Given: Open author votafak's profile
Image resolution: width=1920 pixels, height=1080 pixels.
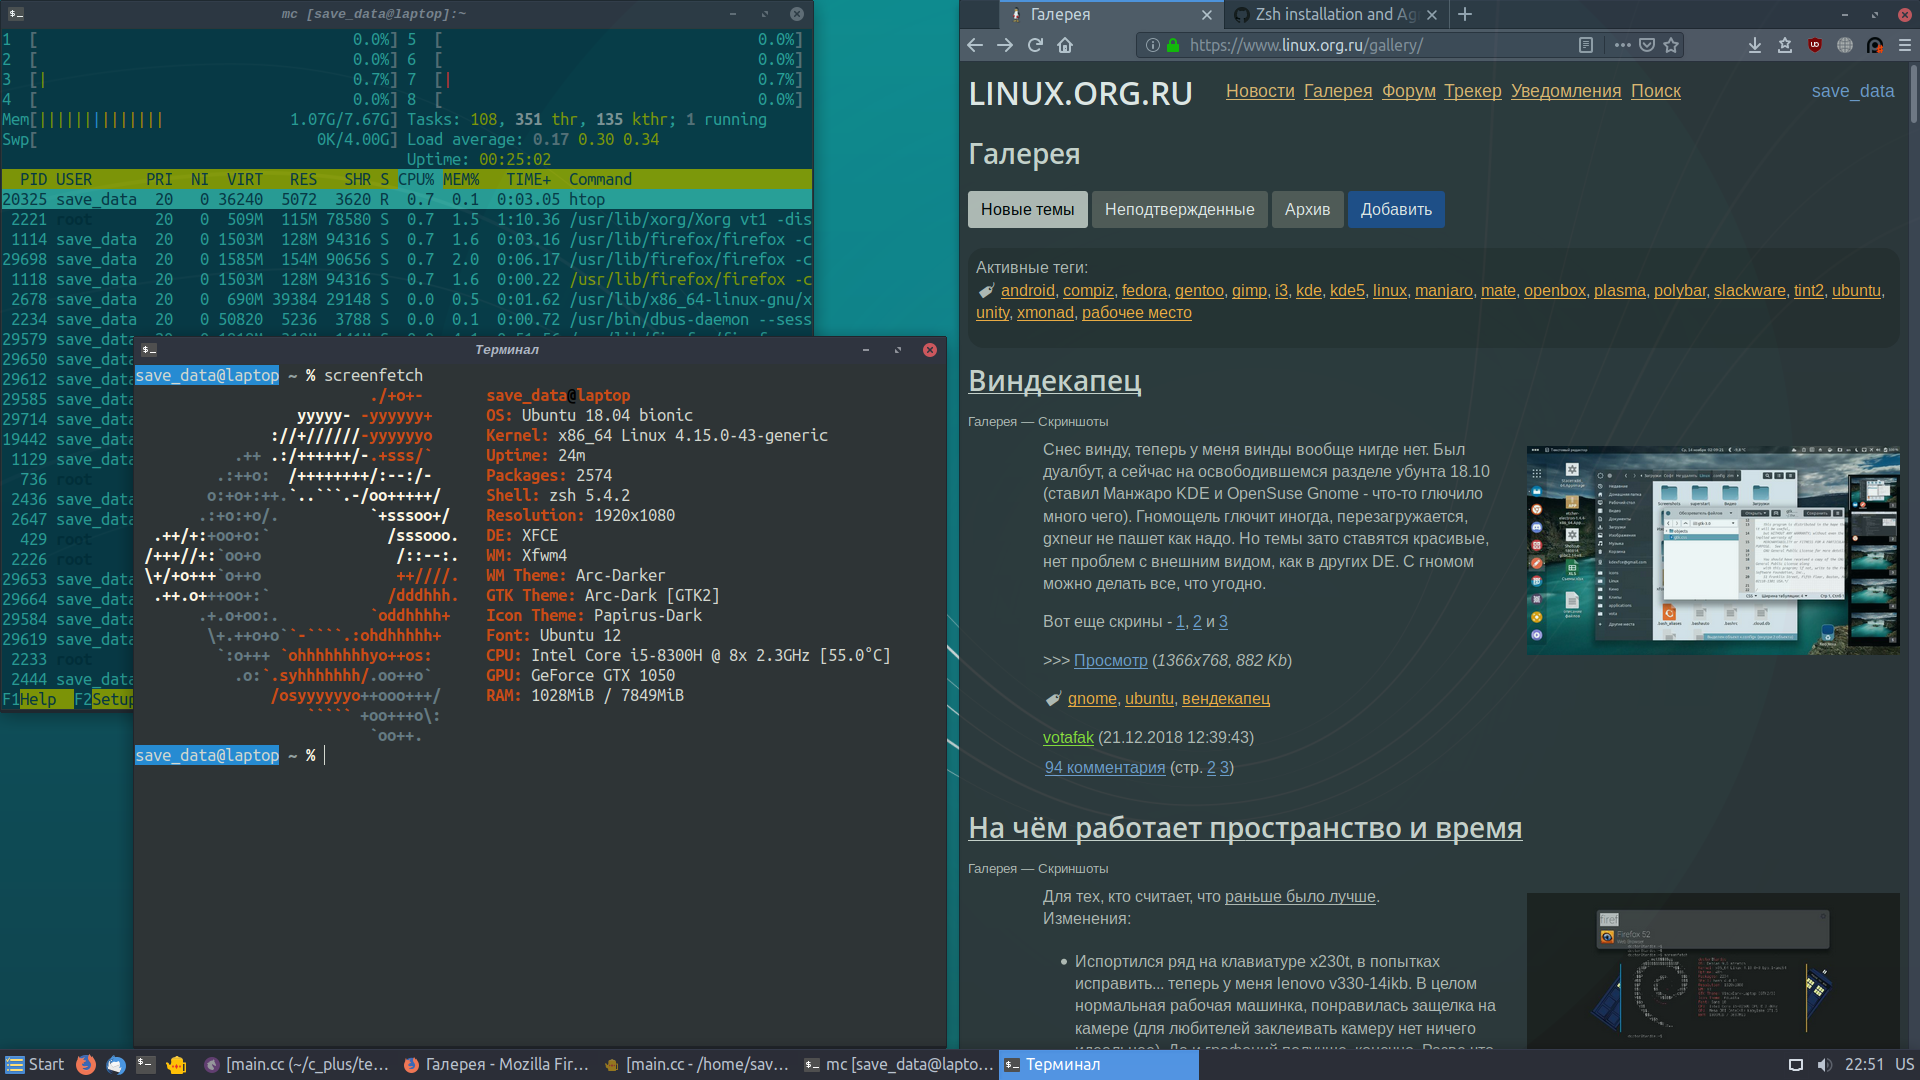Looking at the screenshot, I should pyautogui.click(x=1068, y=738).
